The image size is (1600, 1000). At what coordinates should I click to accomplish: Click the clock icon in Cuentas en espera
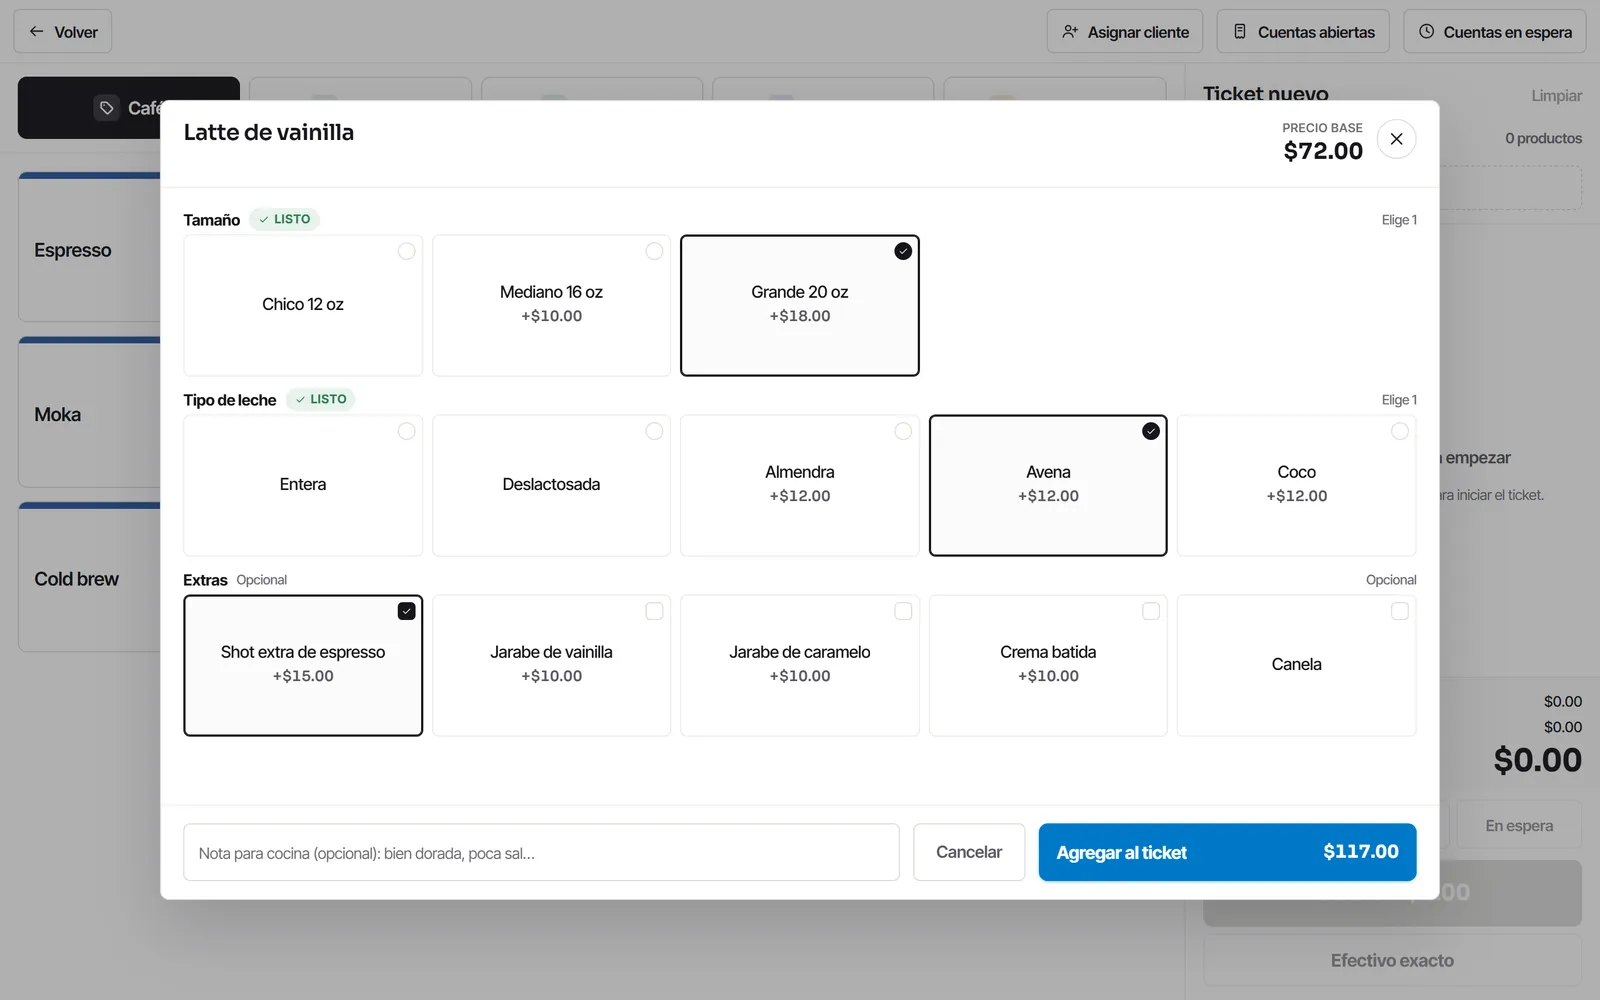[1427, 32]
